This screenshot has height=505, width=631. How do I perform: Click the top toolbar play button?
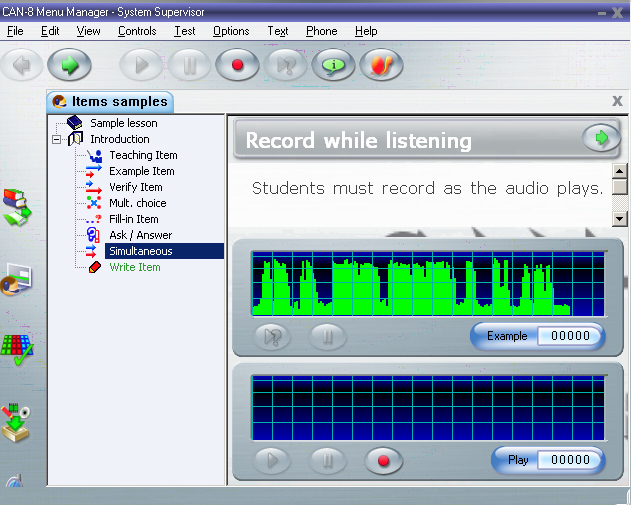tap(141, 65)
